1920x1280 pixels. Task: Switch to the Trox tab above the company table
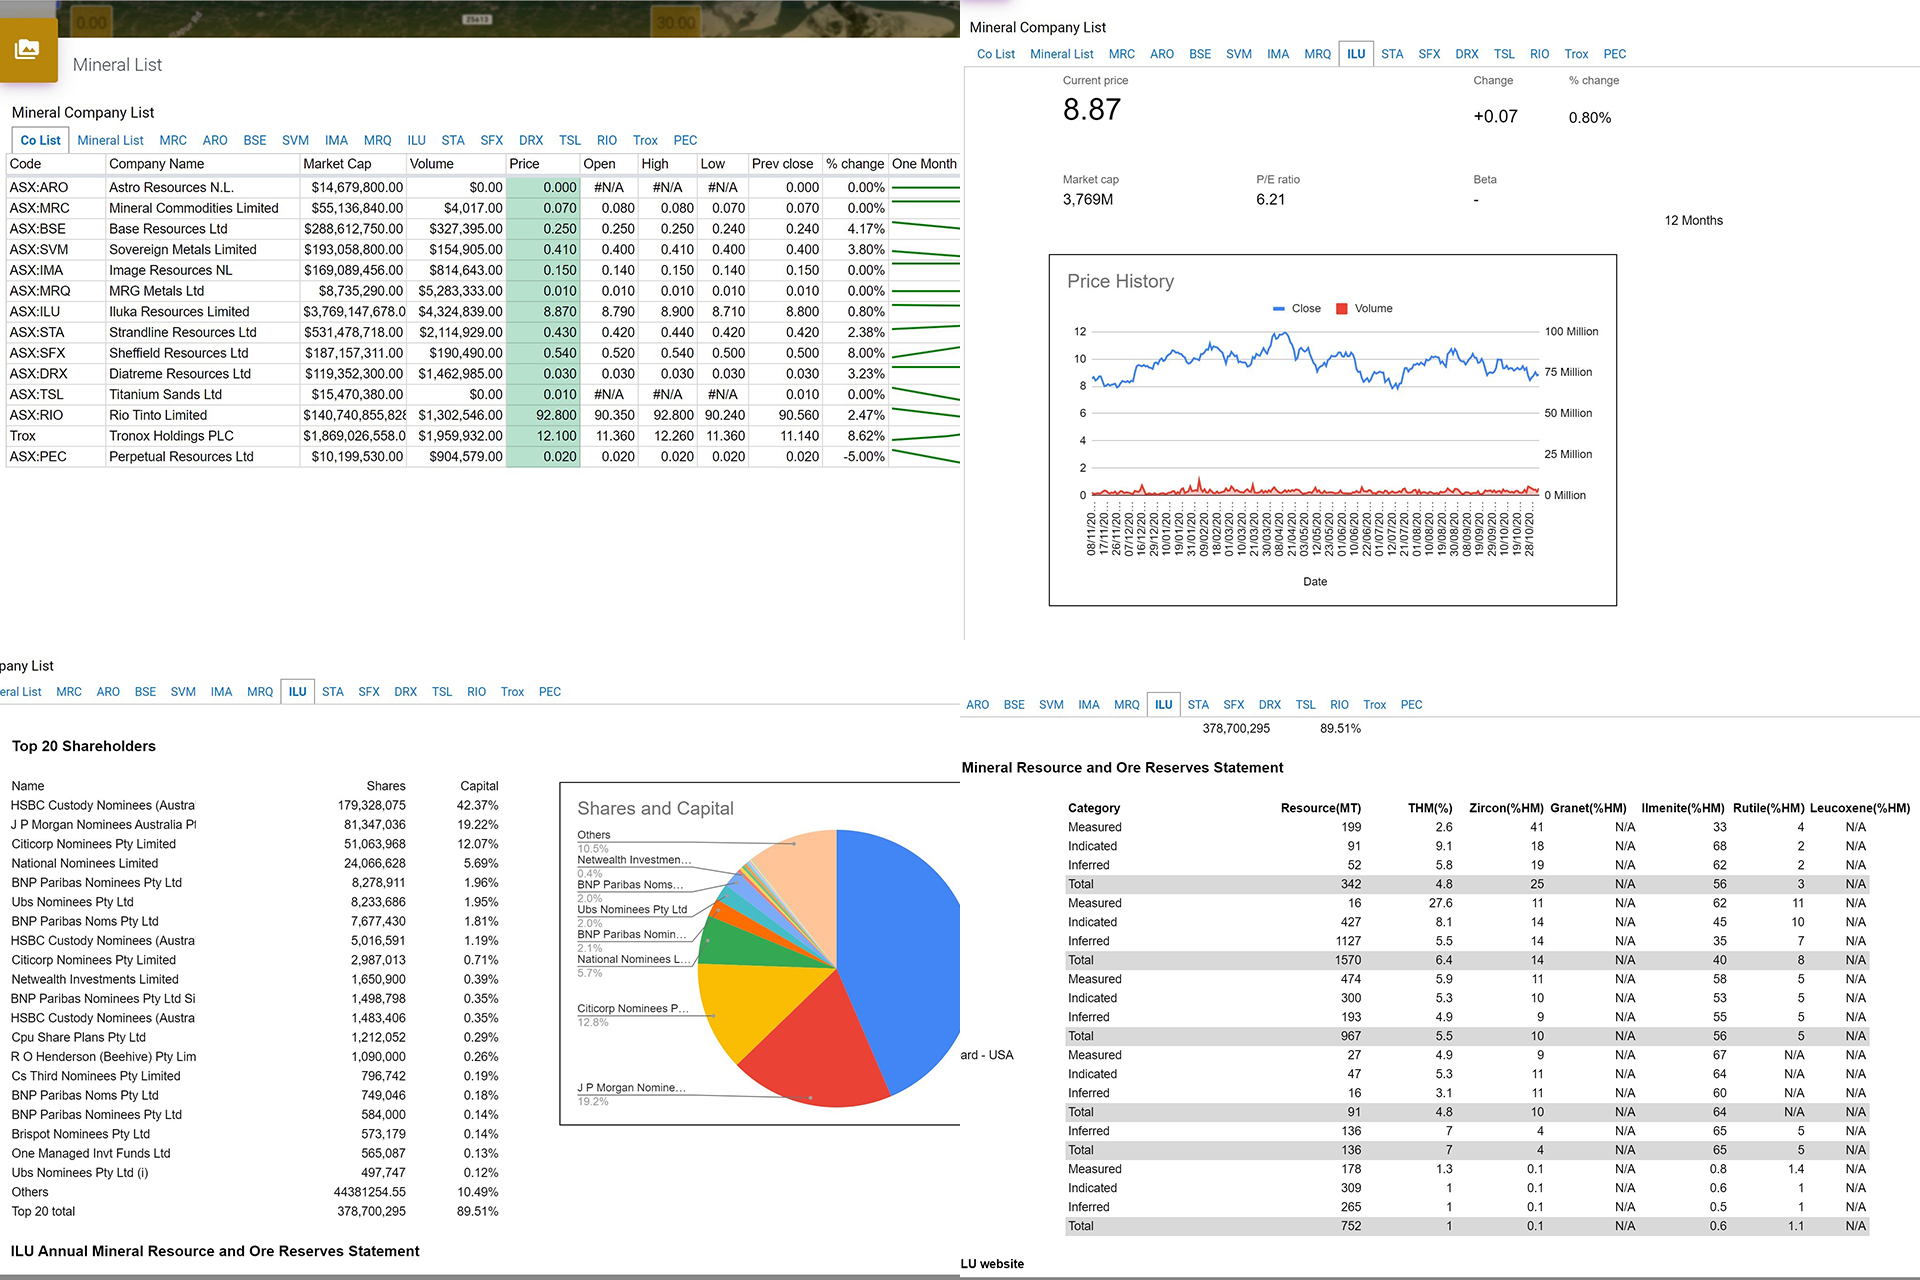click(x=645, y=141)
